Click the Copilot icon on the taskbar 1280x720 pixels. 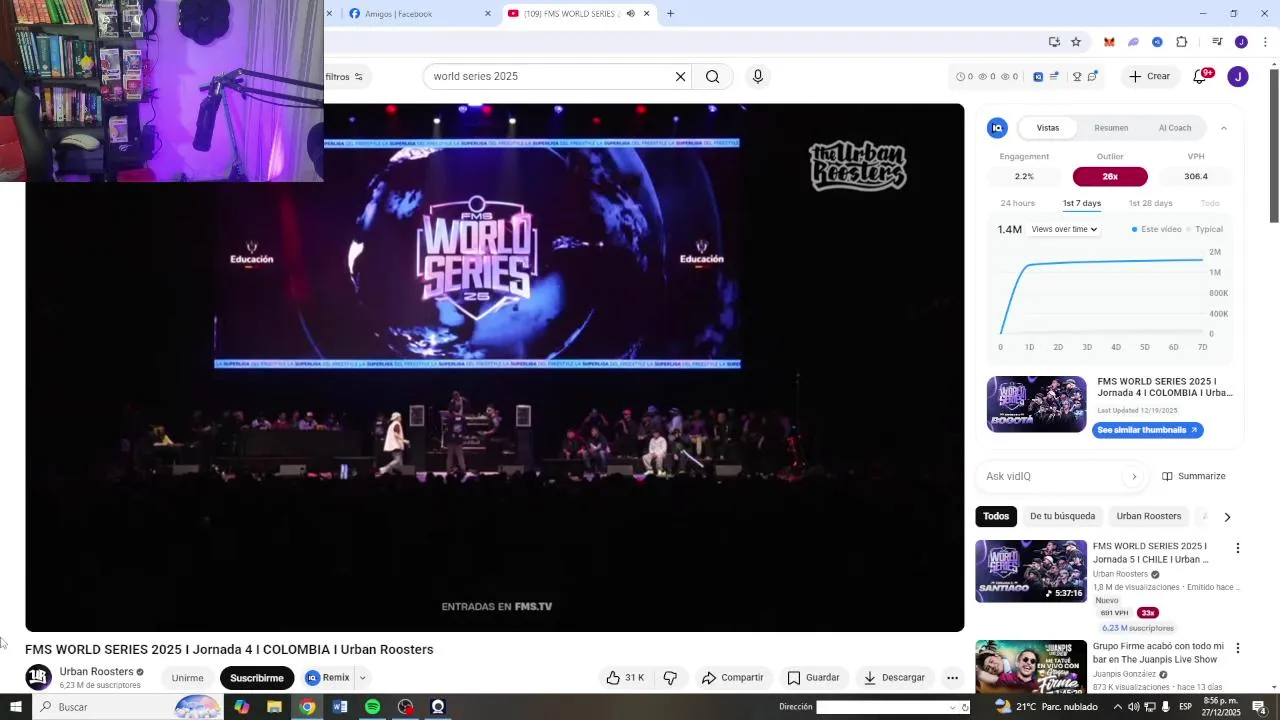(x=242, y=707)
